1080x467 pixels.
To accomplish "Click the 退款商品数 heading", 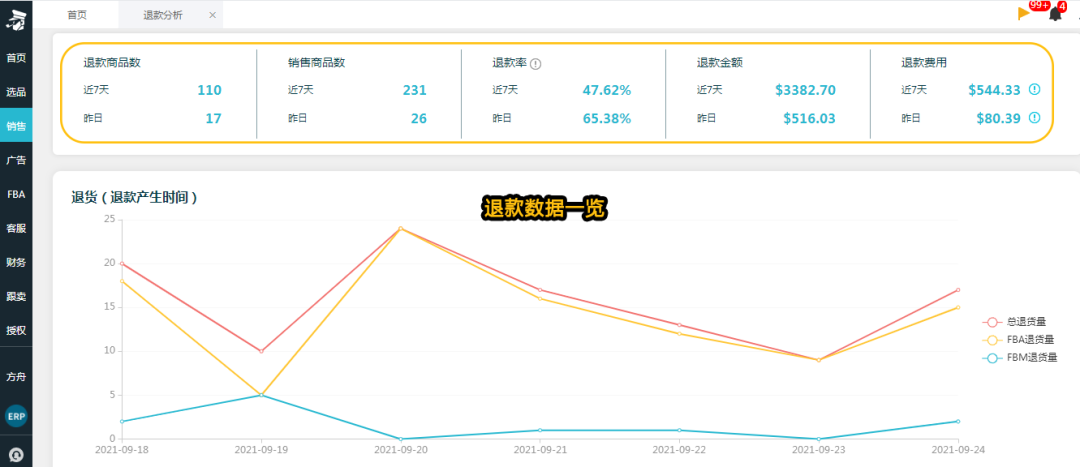I will click(112, 63).
